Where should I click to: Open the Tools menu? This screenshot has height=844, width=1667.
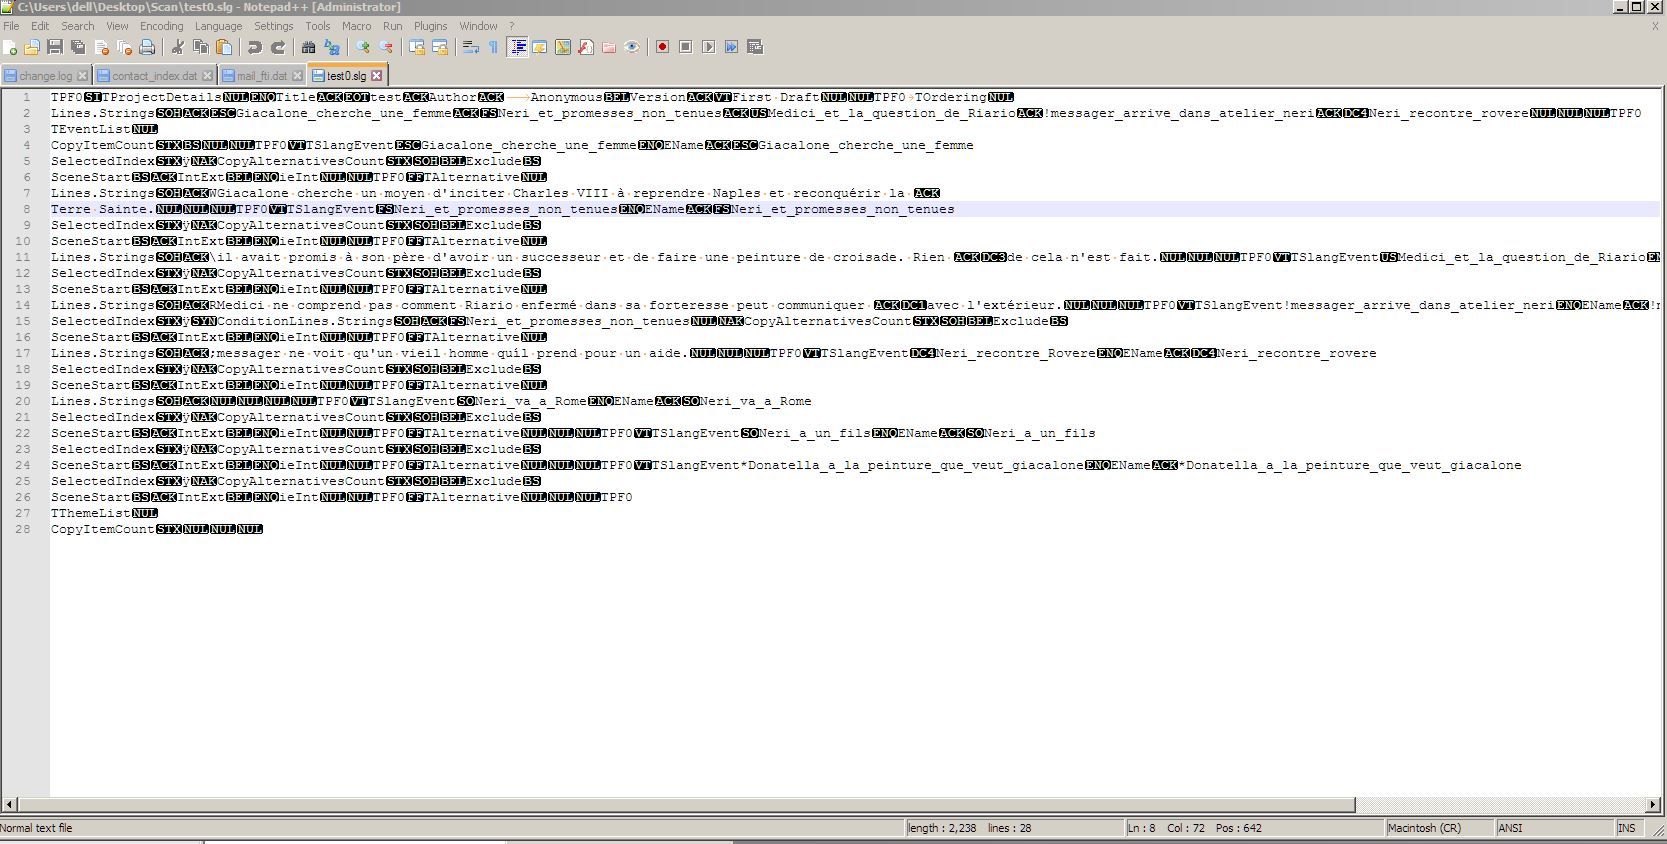(318, 26)
